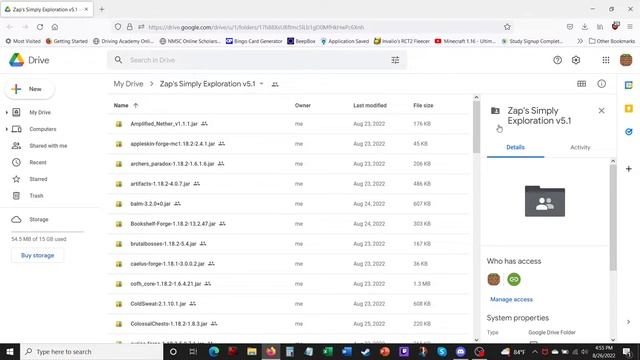
Task: Open Firefox application menu
Action: pyautogui.click(x=630, y=27)
